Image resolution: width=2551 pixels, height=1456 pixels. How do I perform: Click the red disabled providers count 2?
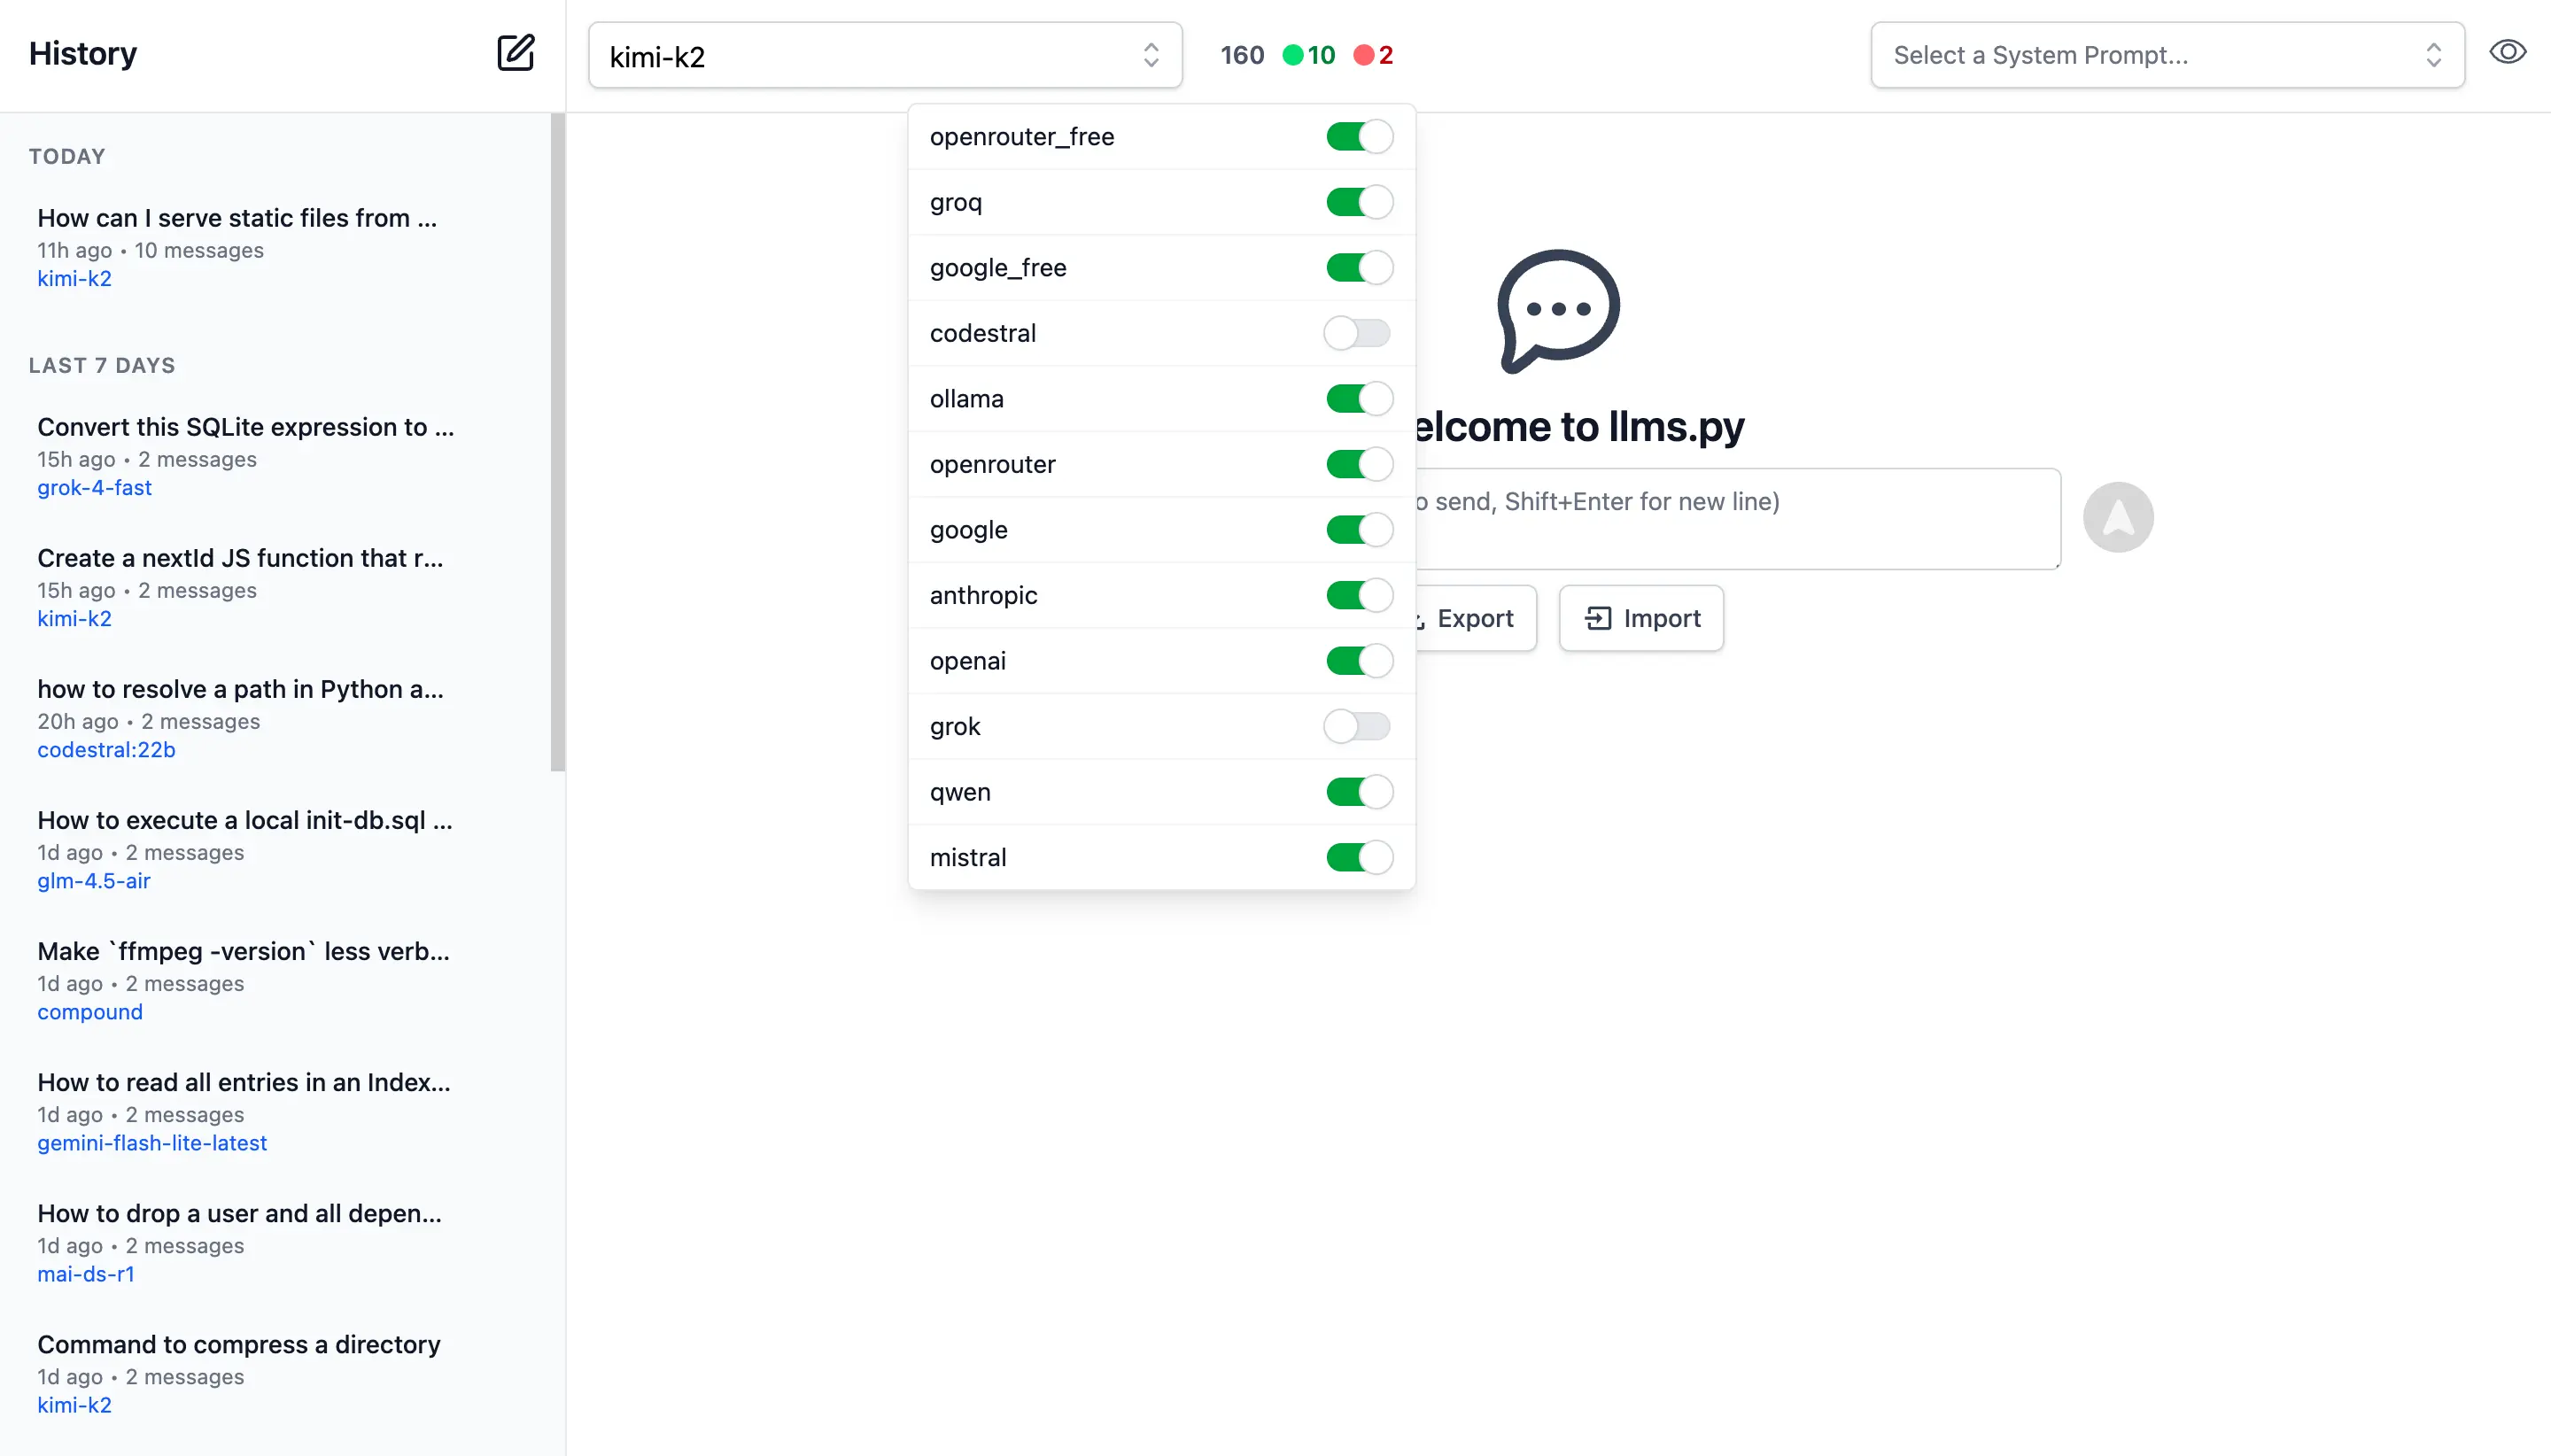pyautogui.click(x=1373, y=55)
